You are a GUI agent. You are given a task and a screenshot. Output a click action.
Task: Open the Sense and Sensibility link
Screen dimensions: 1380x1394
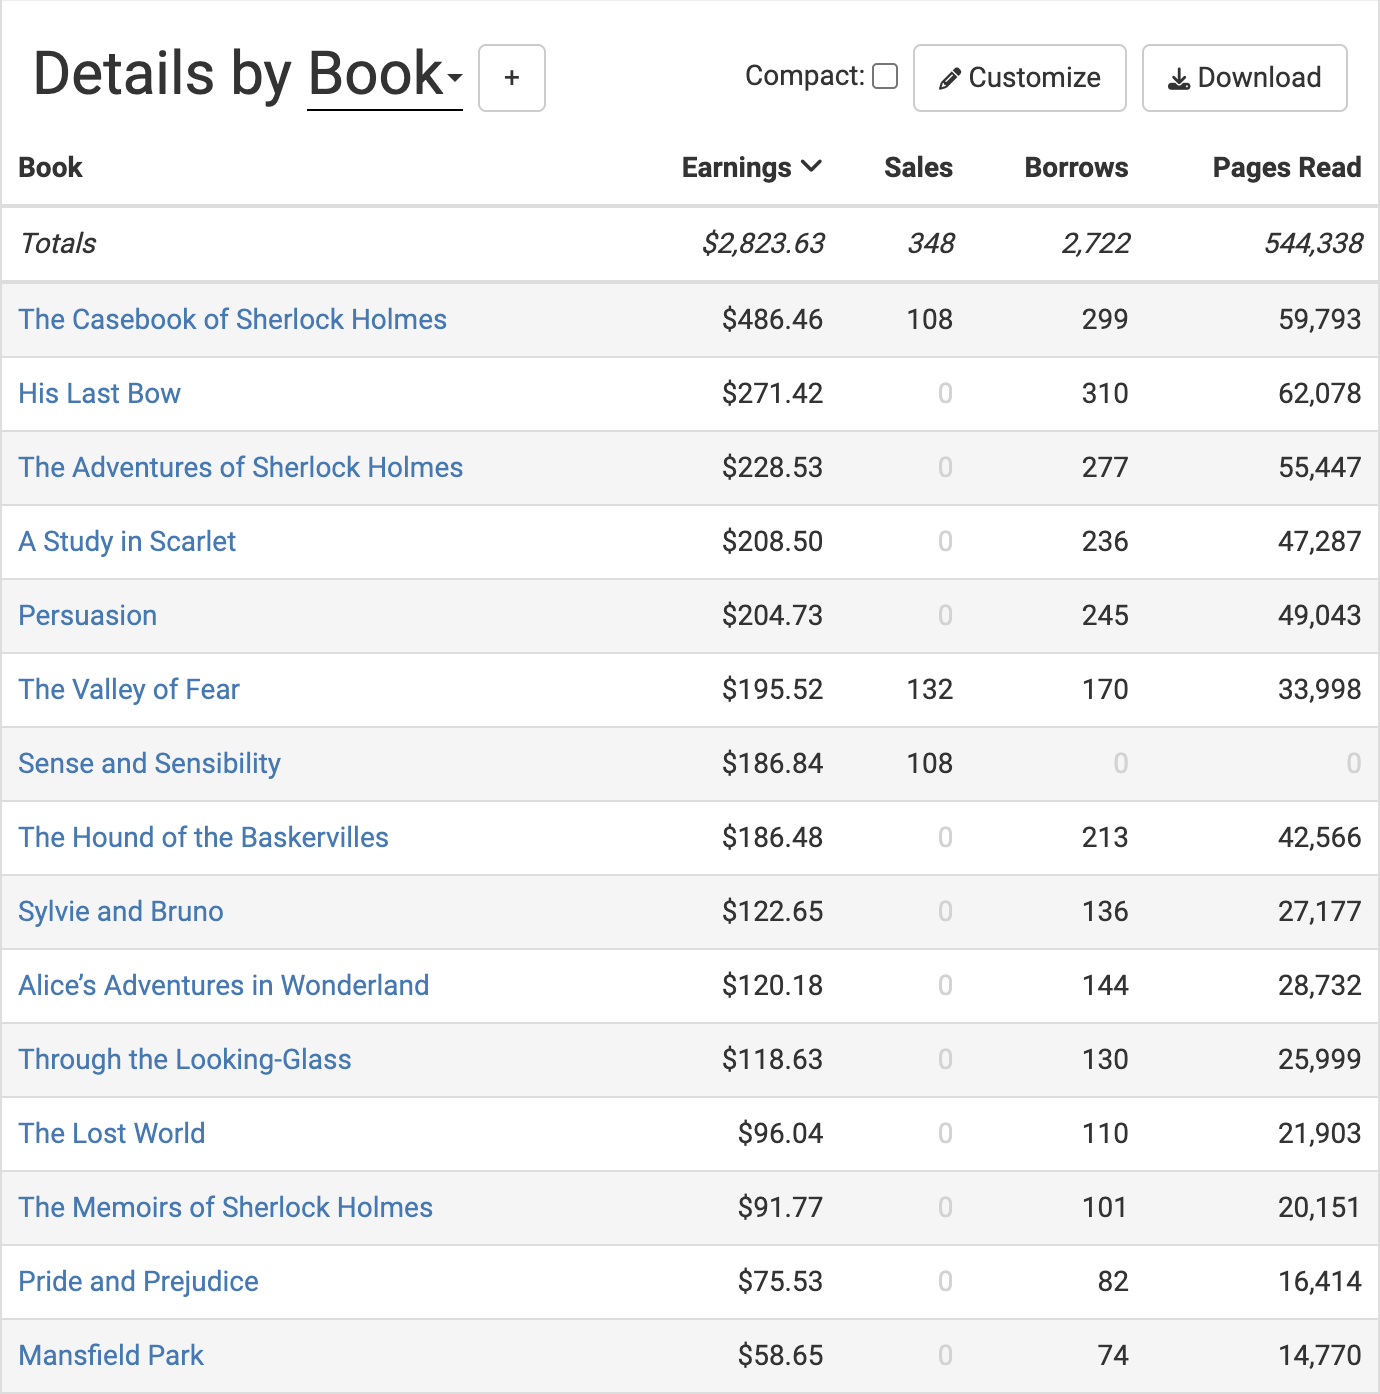(x=150, y=763)
